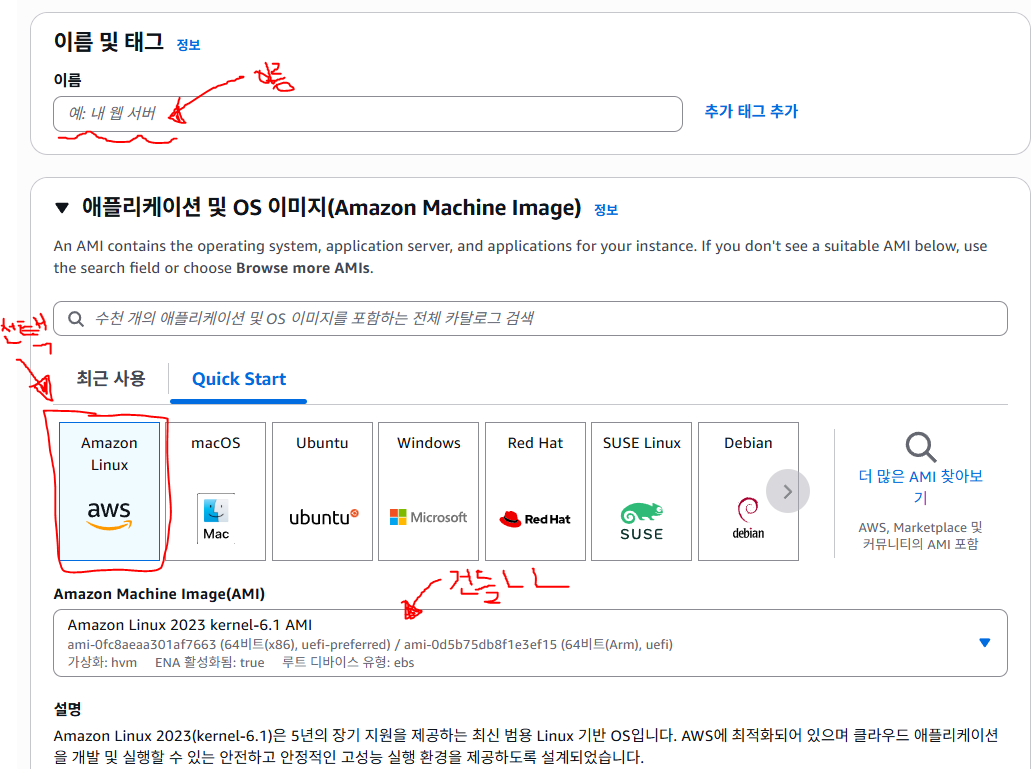Viewport: 1031px width, 769px height.
Task: Click the aws logo in Amazon Linux card
Action: coord(109,515)
